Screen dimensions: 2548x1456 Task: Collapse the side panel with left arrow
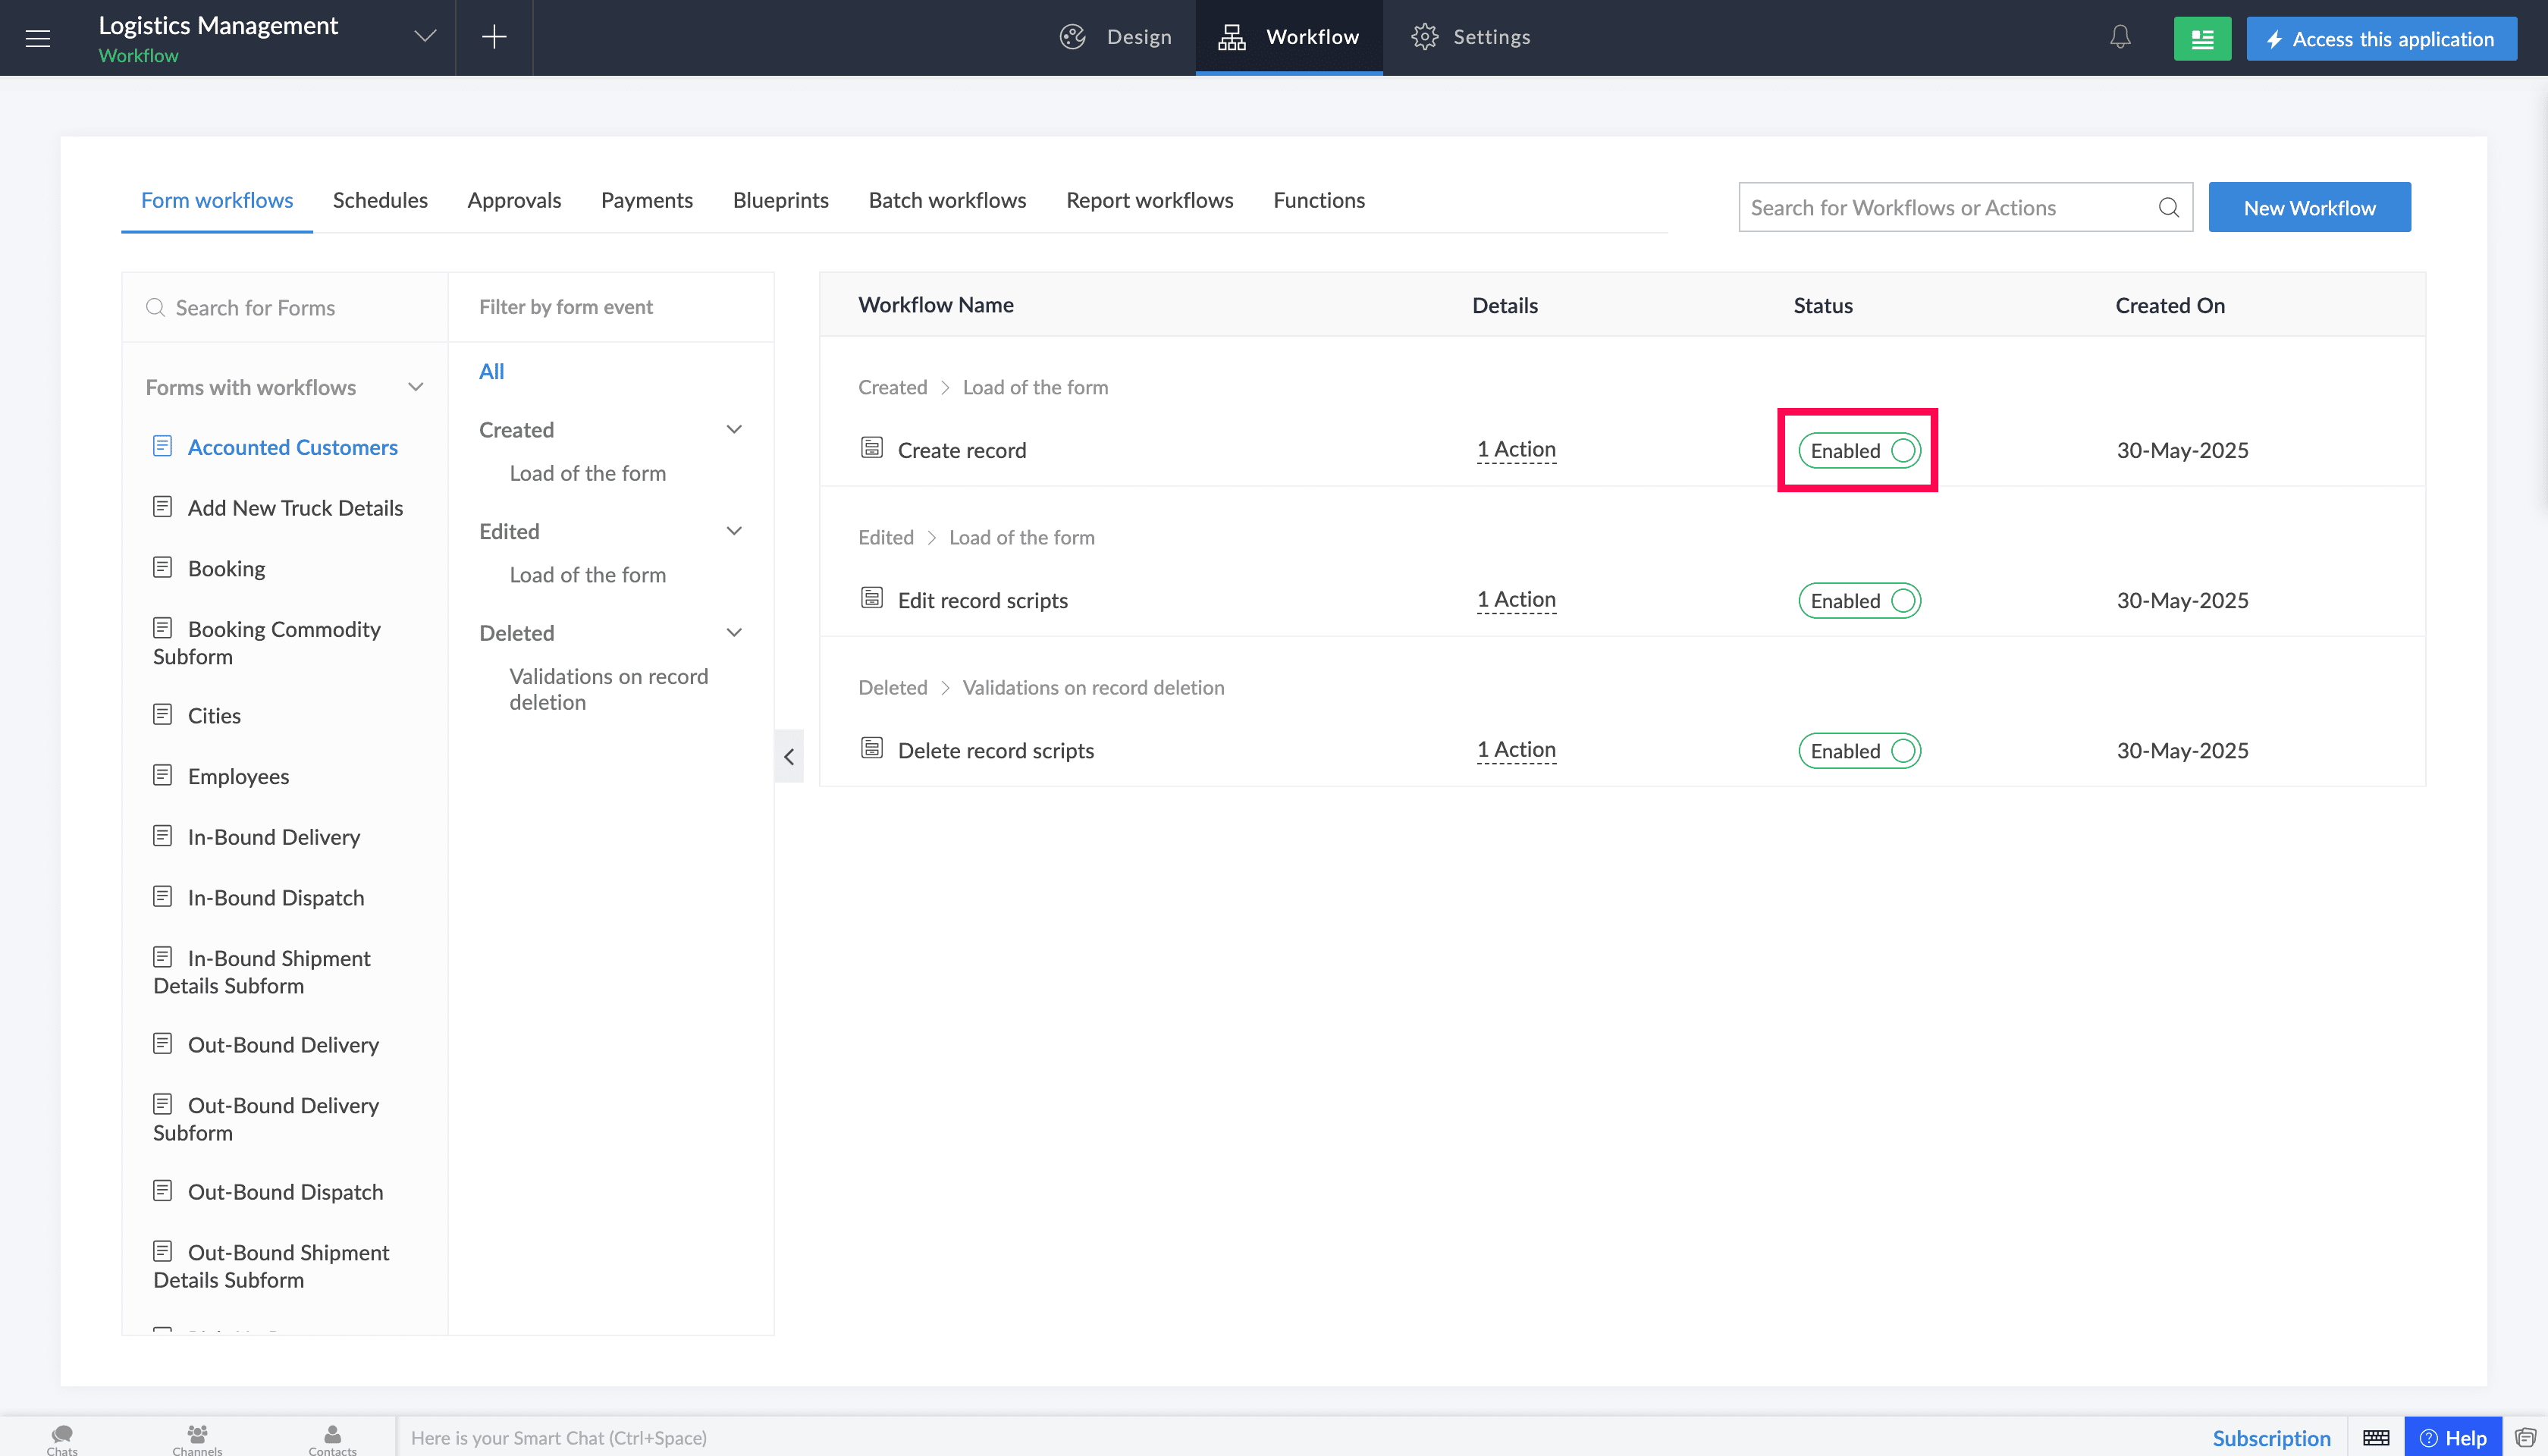pos(789,756)
